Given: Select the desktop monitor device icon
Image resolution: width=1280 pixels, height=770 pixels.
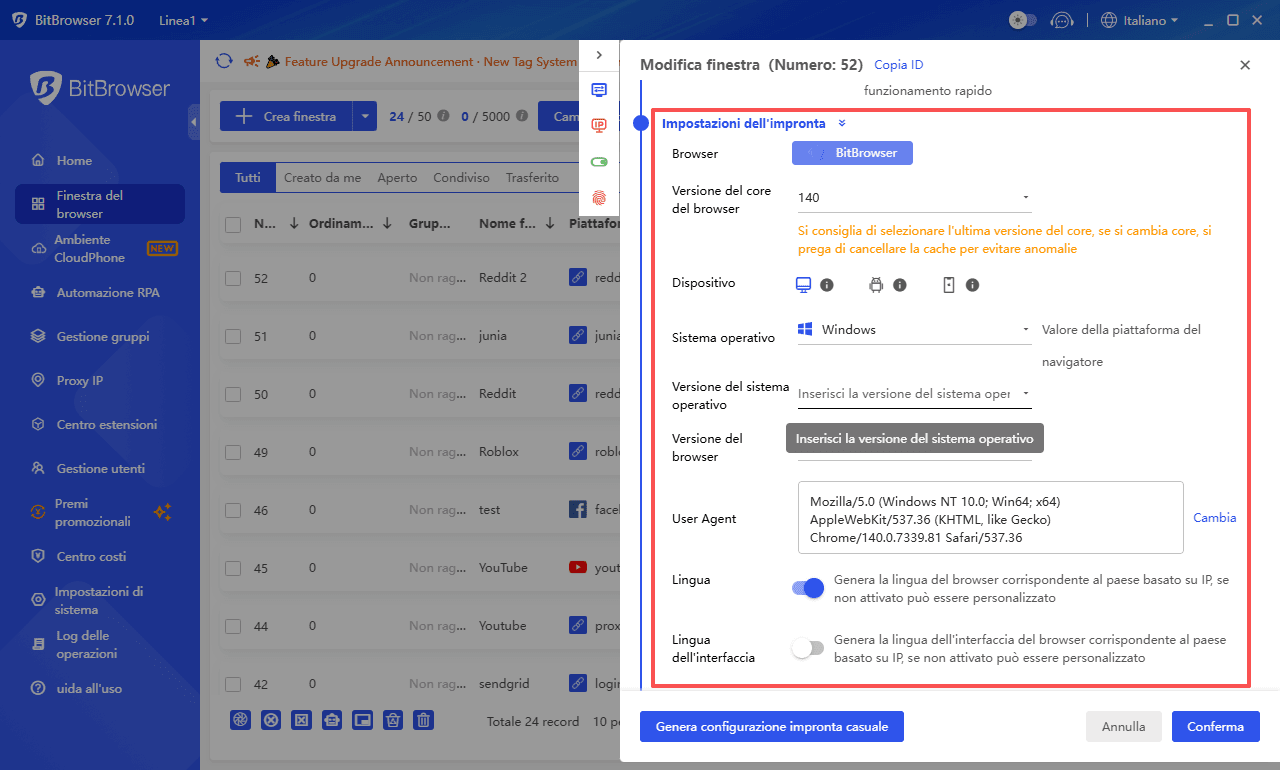Looking at the screenshot, I should pos(802,285).
